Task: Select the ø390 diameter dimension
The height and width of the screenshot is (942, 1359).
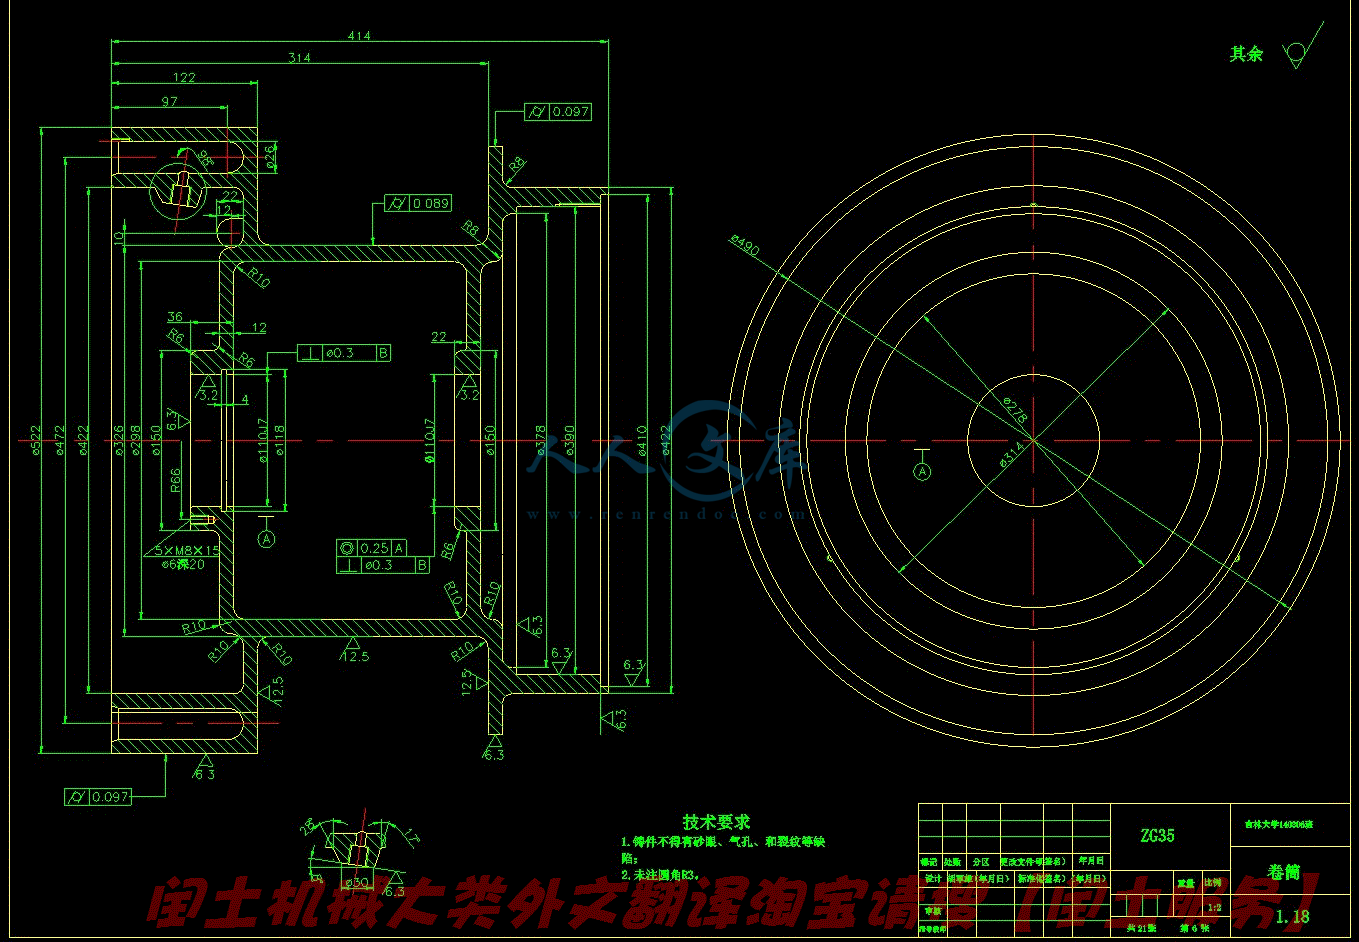Action: [570, 440]
